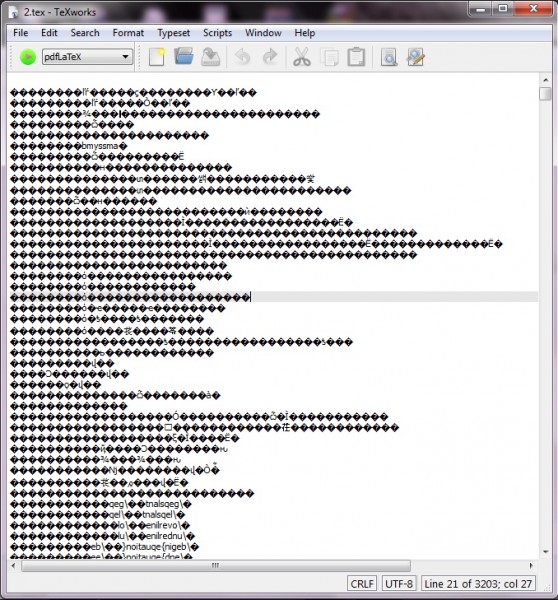This screenshot has height=600, width=558.
Task: Open the File menu
Action: tap(21, 33)
